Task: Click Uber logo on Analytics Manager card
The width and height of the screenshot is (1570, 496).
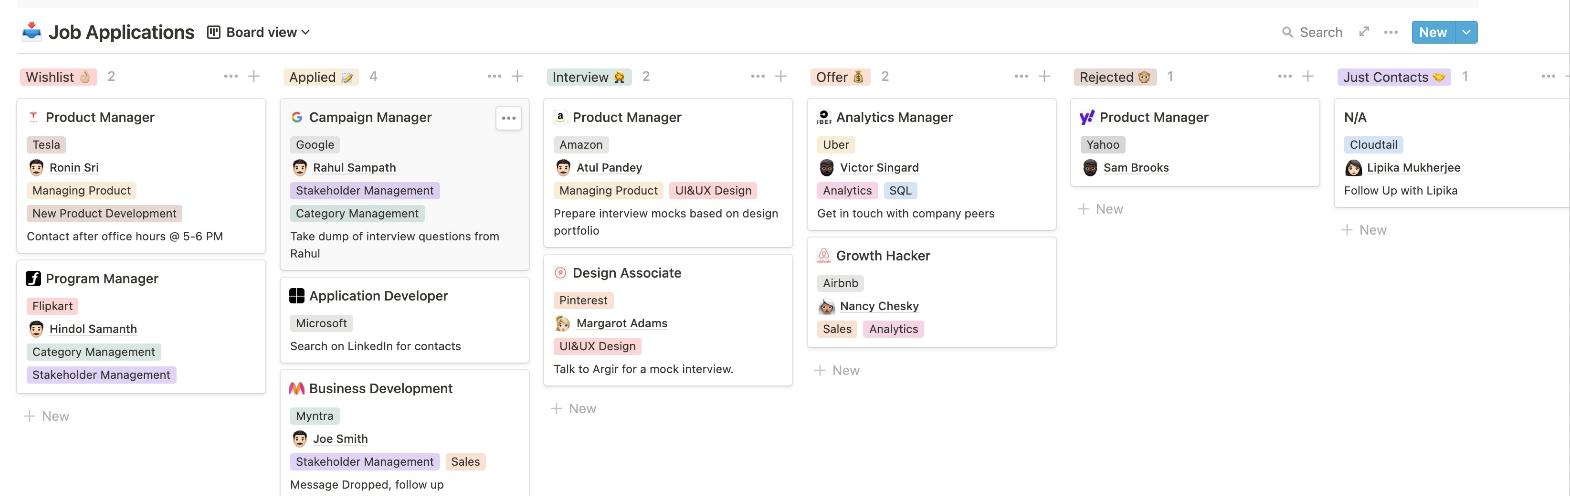Action: coord(824,117)
